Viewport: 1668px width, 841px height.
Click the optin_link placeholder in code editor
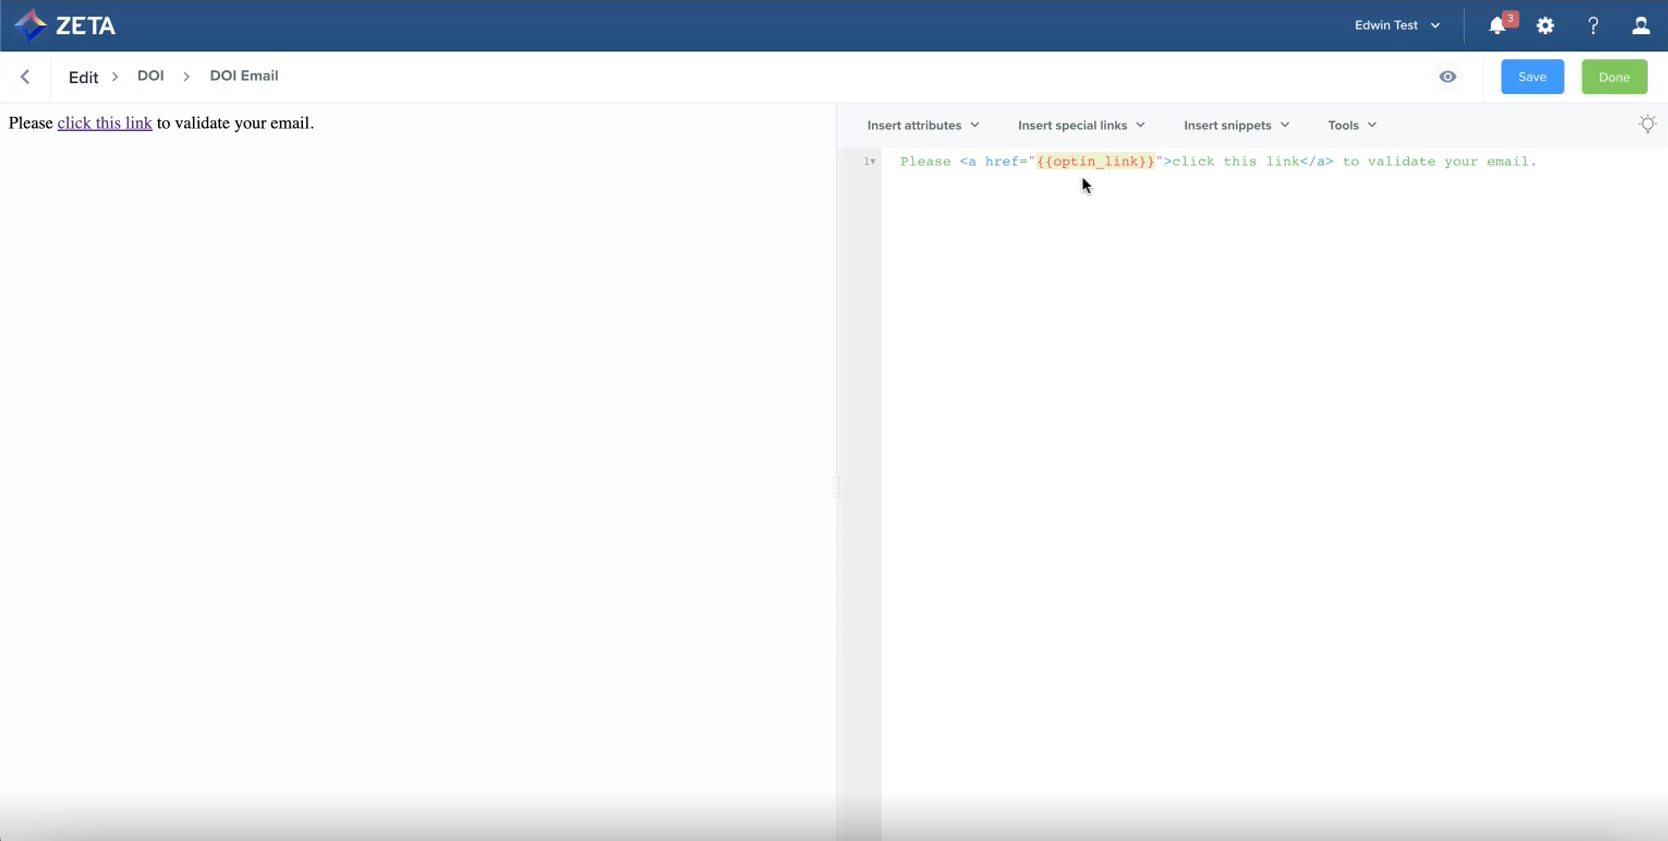point(1095,161)
